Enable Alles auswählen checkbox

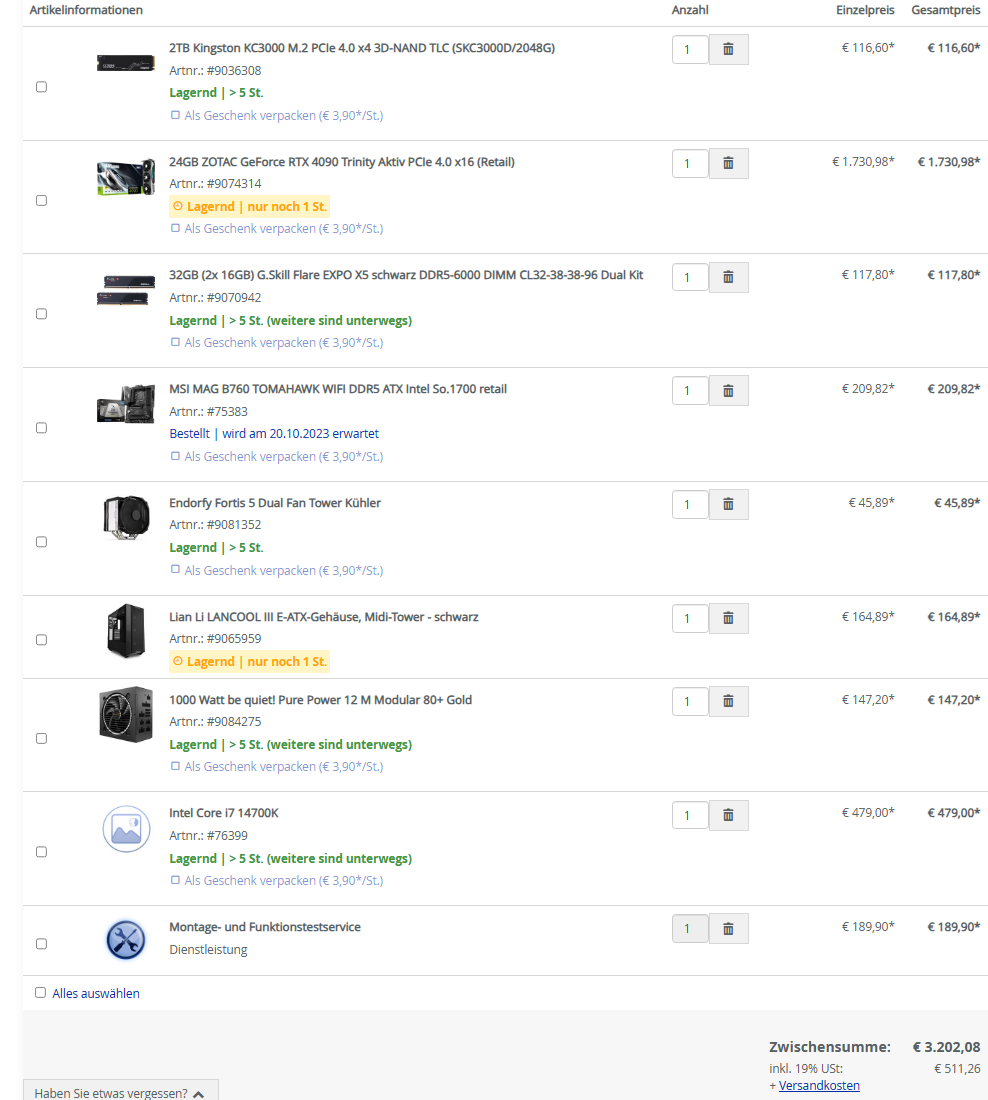coord(41,993)
